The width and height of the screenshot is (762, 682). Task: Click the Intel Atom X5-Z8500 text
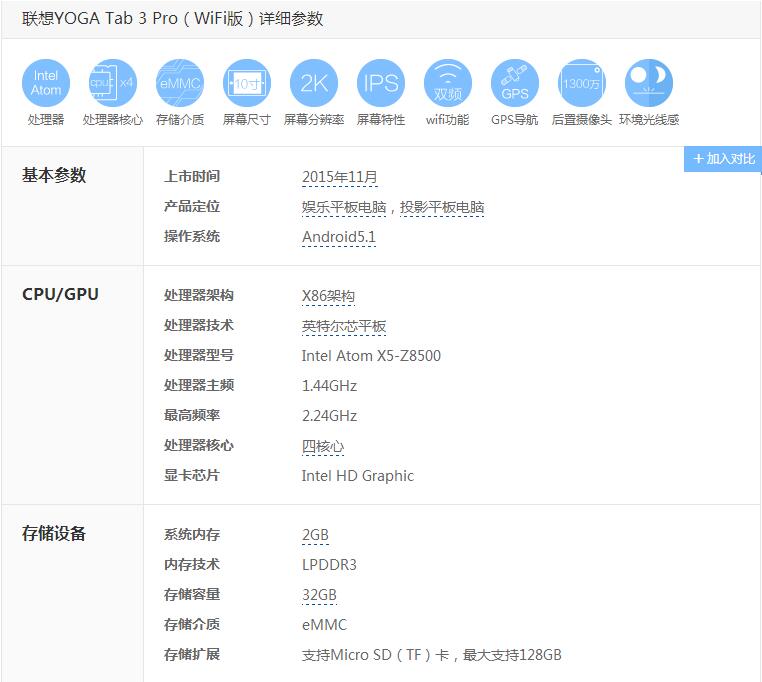(371, 356)
